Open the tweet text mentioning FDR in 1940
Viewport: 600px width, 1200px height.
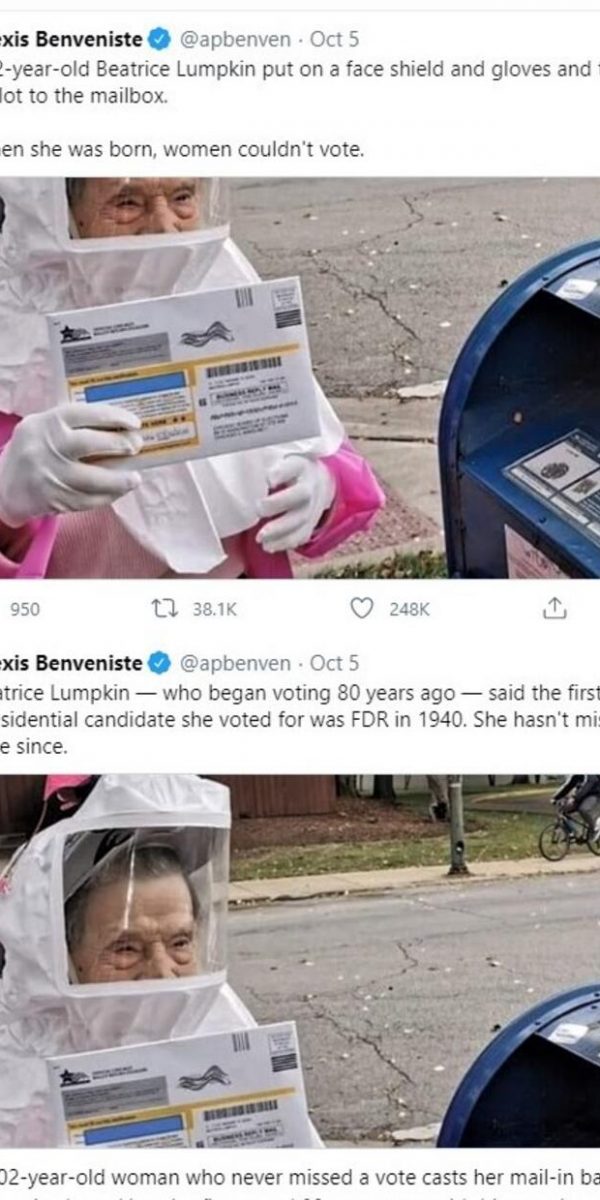tap(300, 718)
